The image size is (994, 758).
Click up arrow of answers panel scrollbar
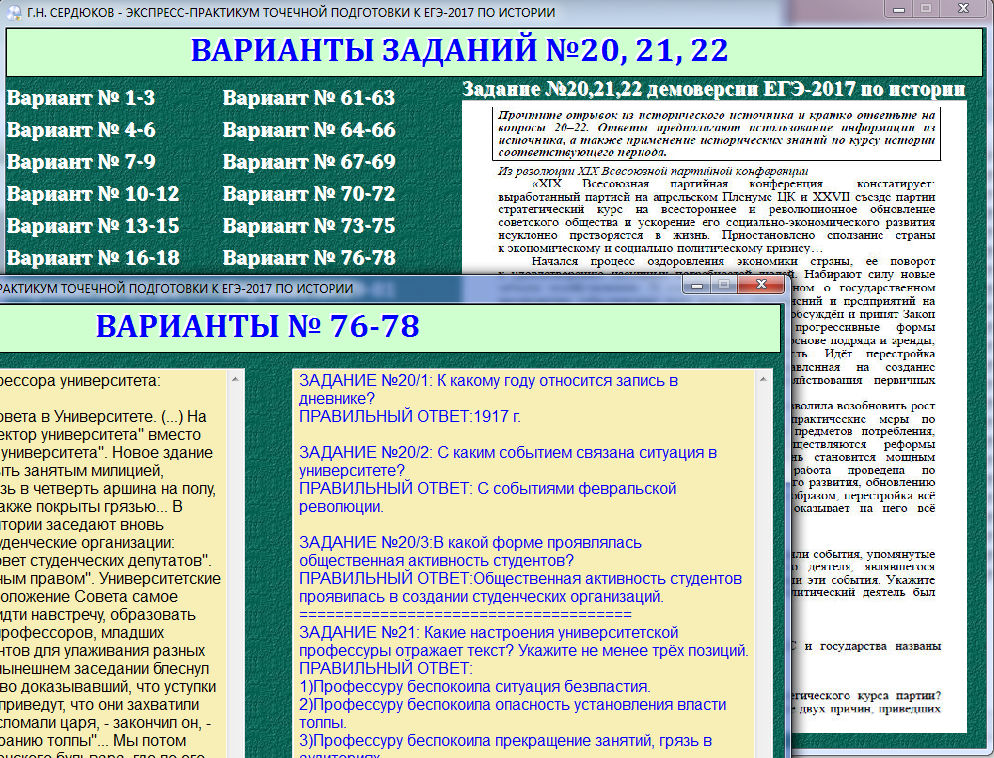pos(763,379)
